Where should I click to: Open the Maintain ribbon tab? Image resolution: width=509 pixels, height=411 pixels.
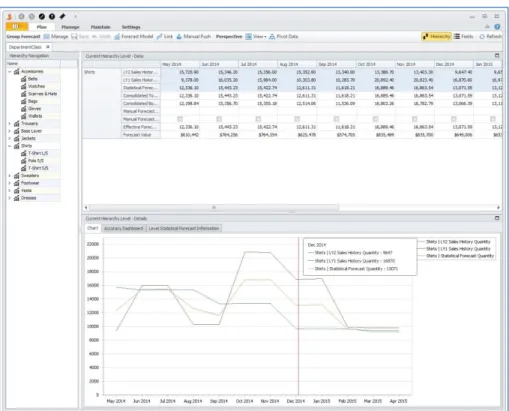(x=100, y=27)
